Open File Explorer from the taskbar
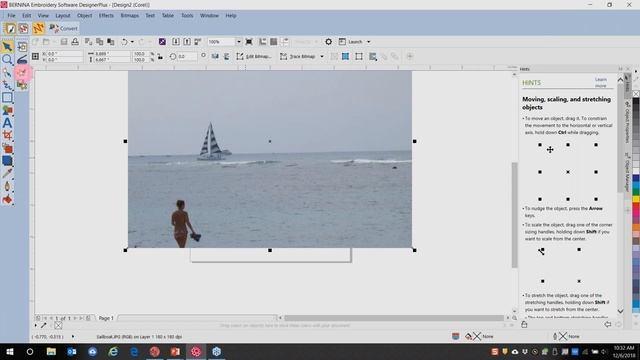Screen dimensions: 640x360 tap(51, 351)
